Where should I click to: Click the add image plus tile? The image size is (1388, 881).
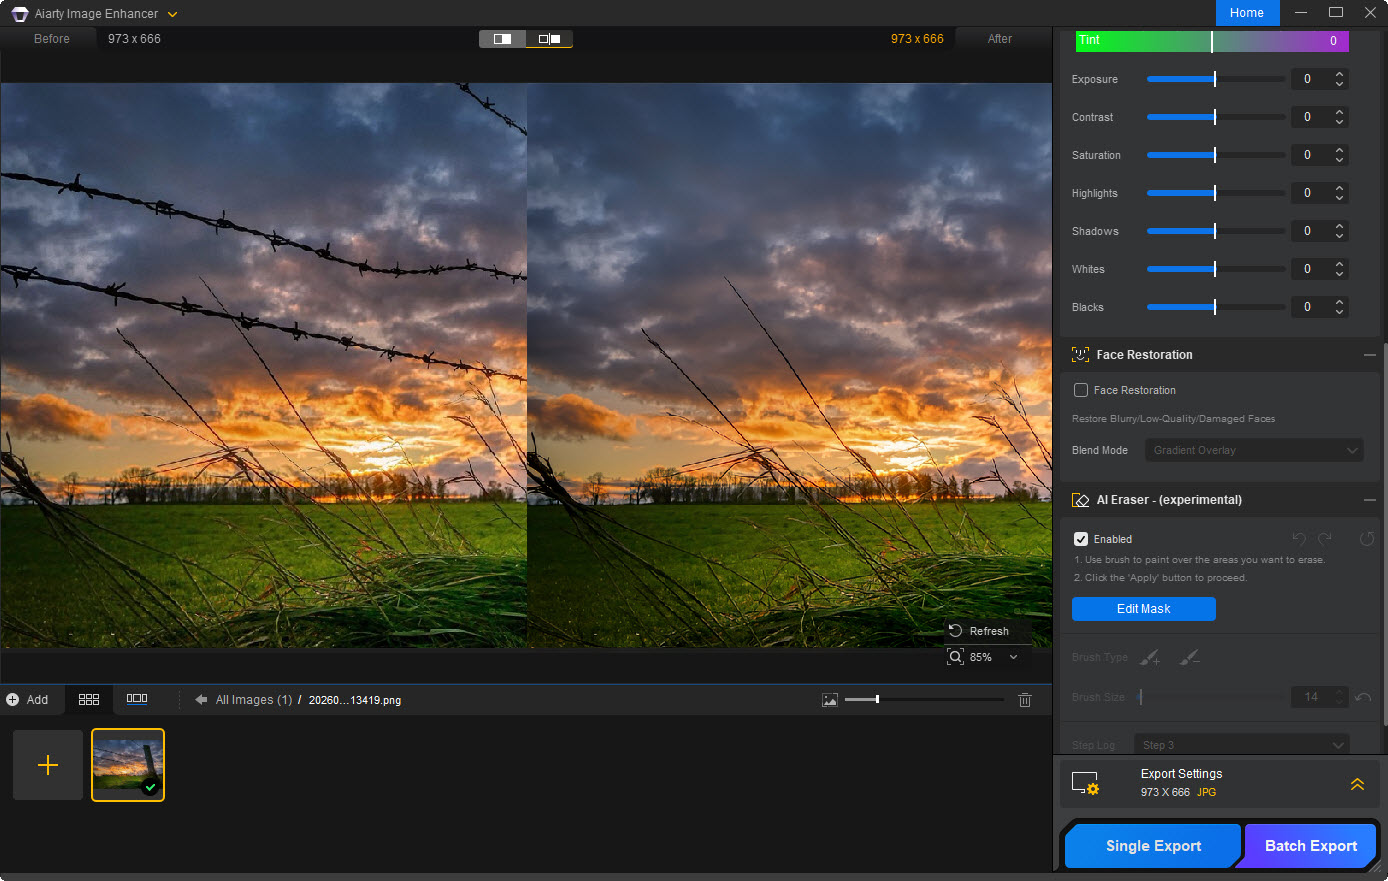pyautogui.click(x=48, y=765)
